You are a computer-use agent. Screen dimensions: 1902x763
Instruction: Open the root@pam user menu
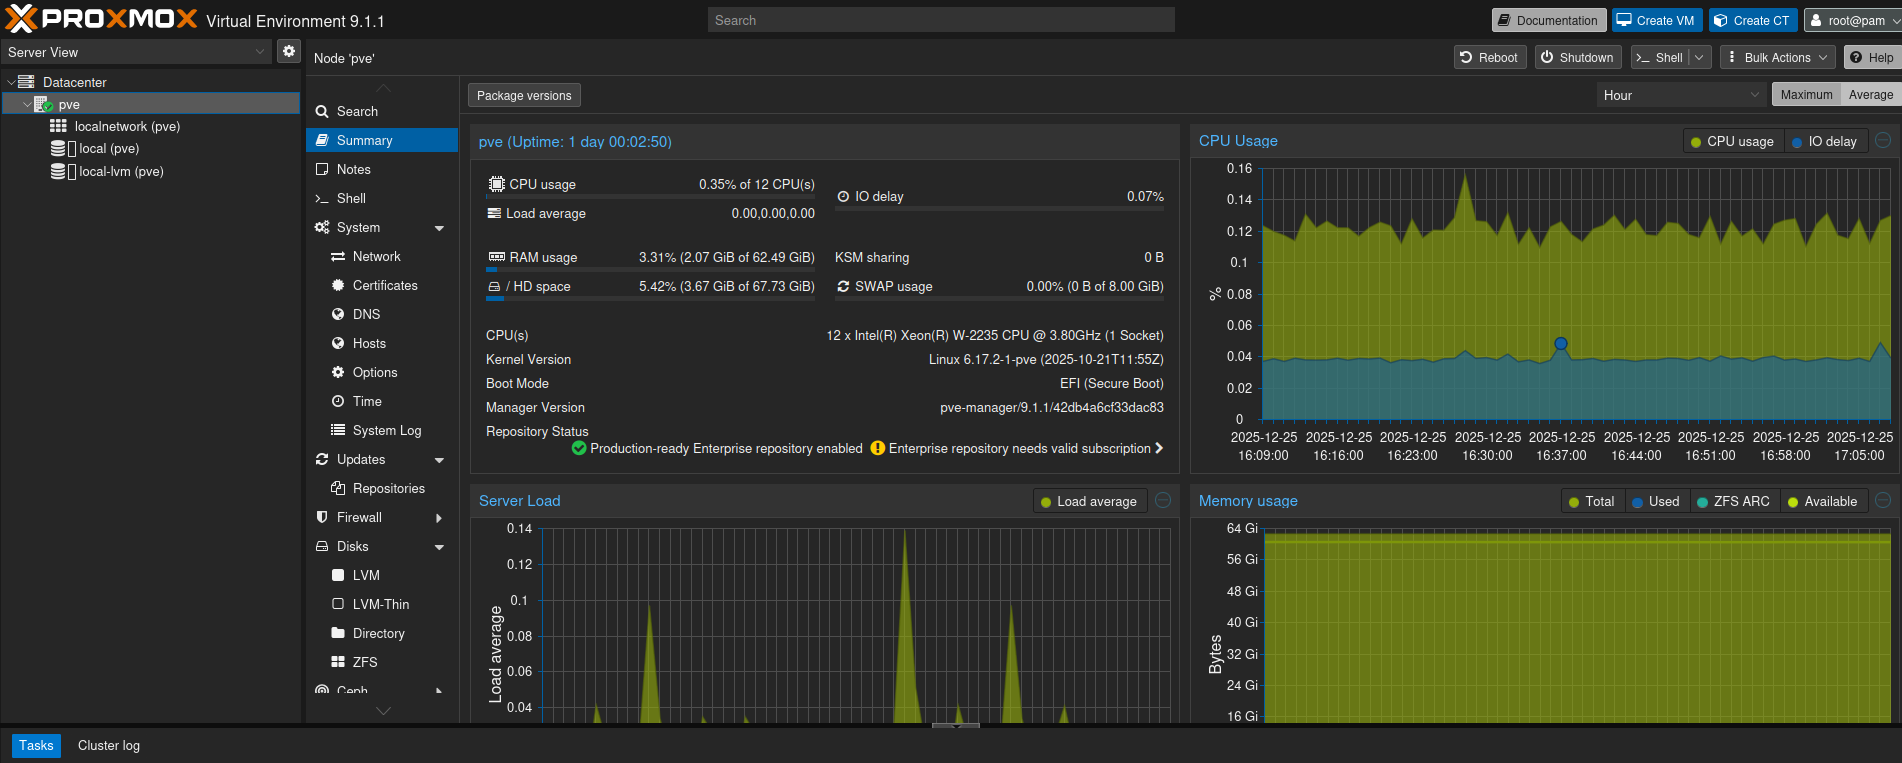[1851, 20]
